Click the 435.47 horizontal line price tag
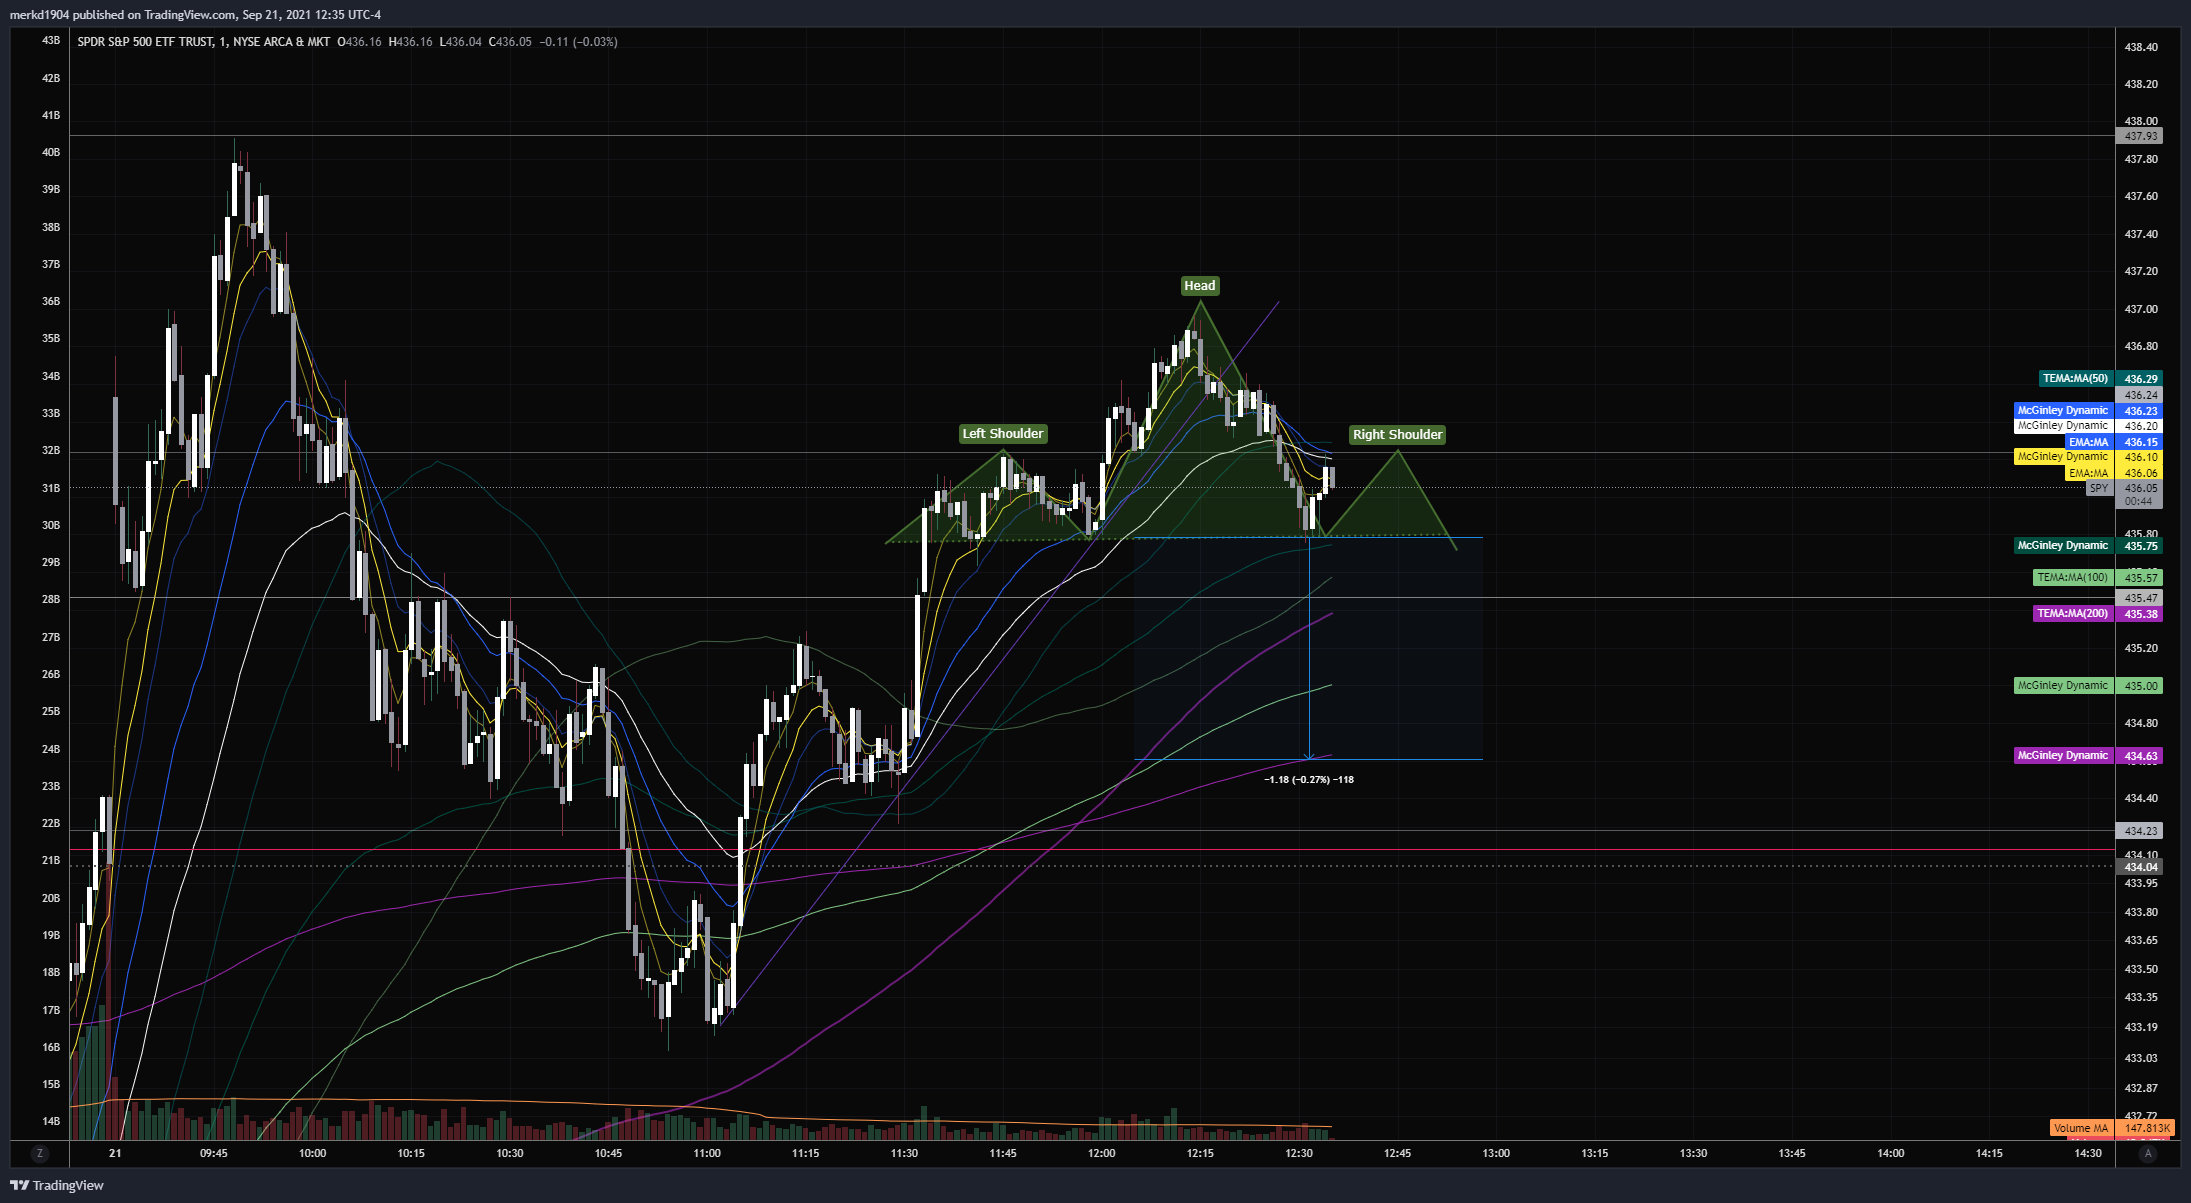 2140,598
